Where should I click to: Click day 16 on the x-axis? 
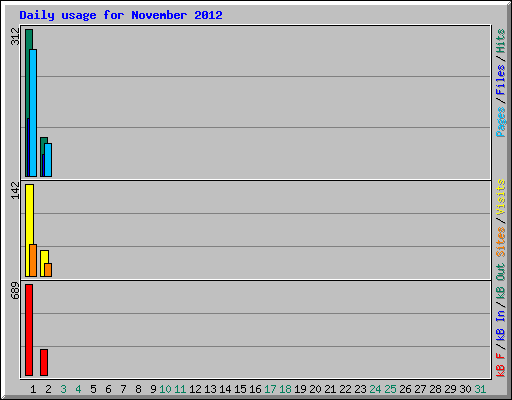[x=255, y=389]
